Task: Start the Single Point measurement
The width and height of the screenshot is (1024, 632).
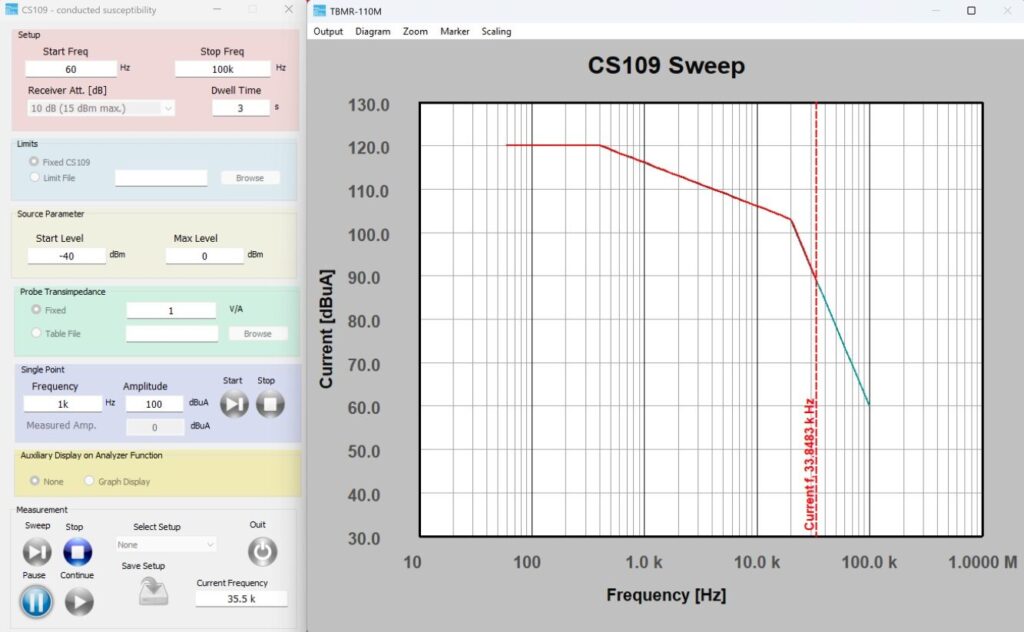Action: click(234, 404)
